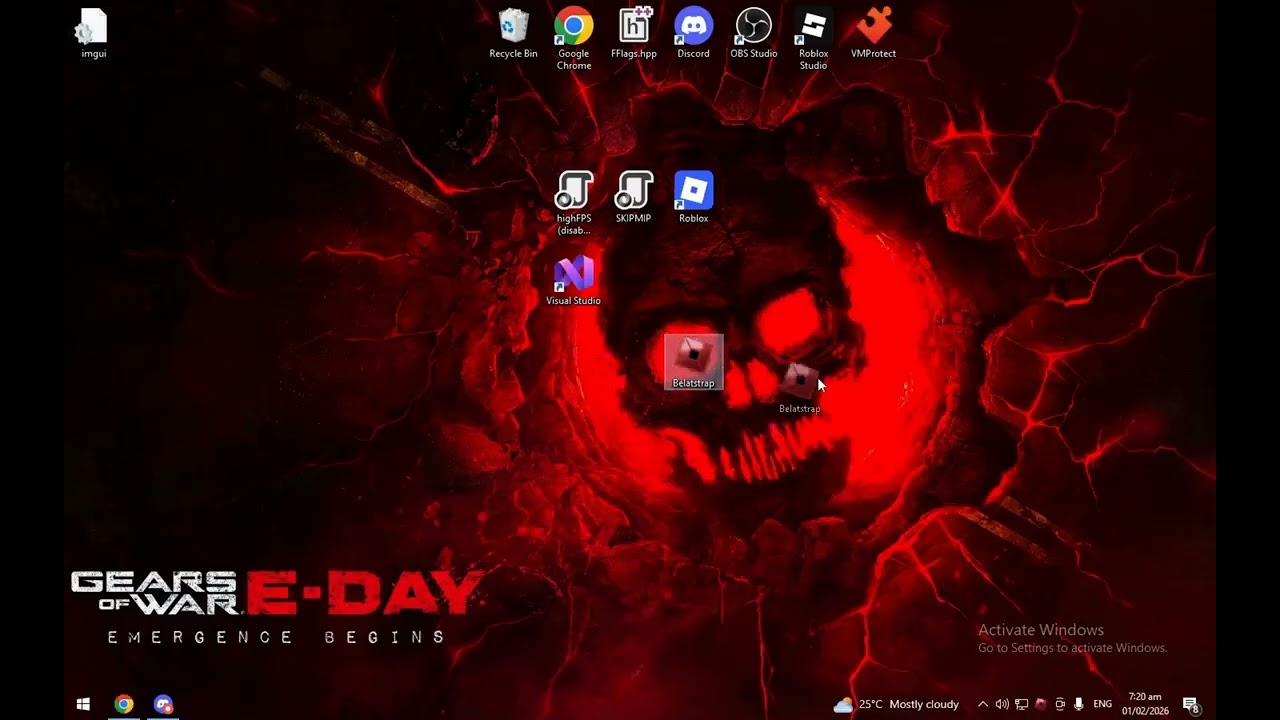The height and width of the screenshot is (720, 1280).
Task: Select the FFlags.hpp file icon
Action: (x=633, y=34)
